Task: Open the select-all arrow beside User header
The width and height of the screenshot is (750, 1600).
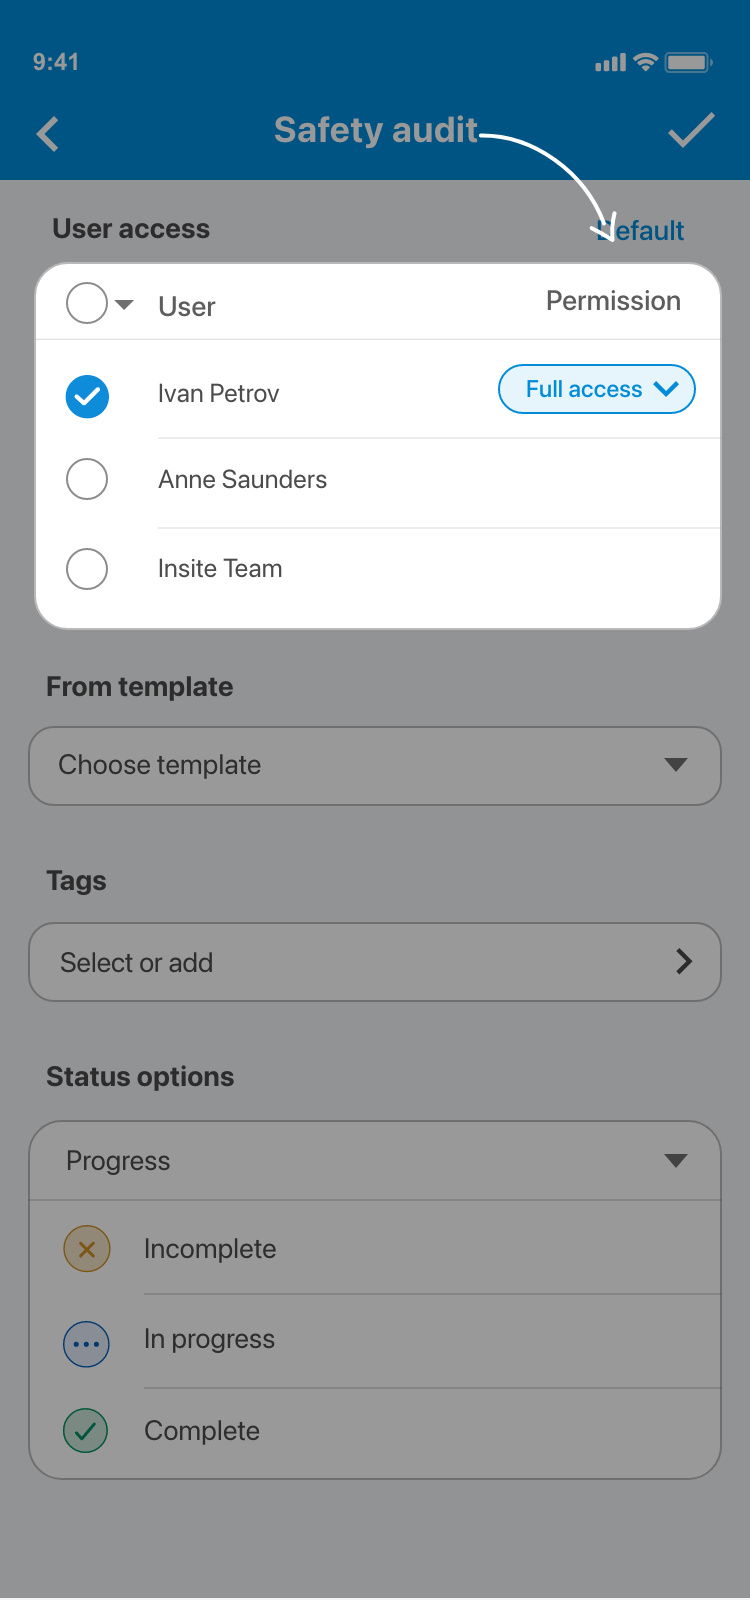Action: click(125, 304)
